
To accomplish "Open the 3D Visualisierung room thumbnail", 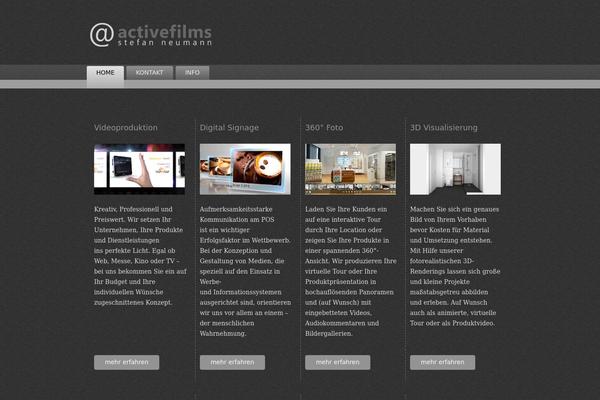I will [455, 169].
